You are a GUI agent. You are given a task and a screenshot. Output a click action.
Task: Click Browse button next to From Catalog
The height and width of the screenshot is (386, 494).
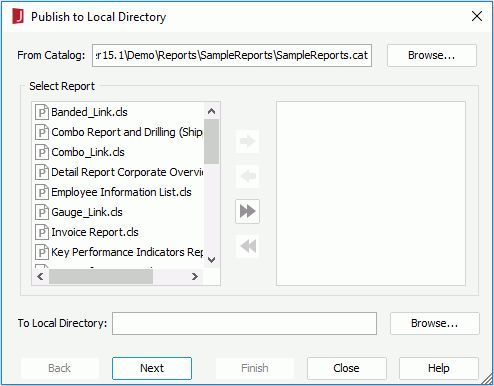pyautogui.click(x=432, y=55)
